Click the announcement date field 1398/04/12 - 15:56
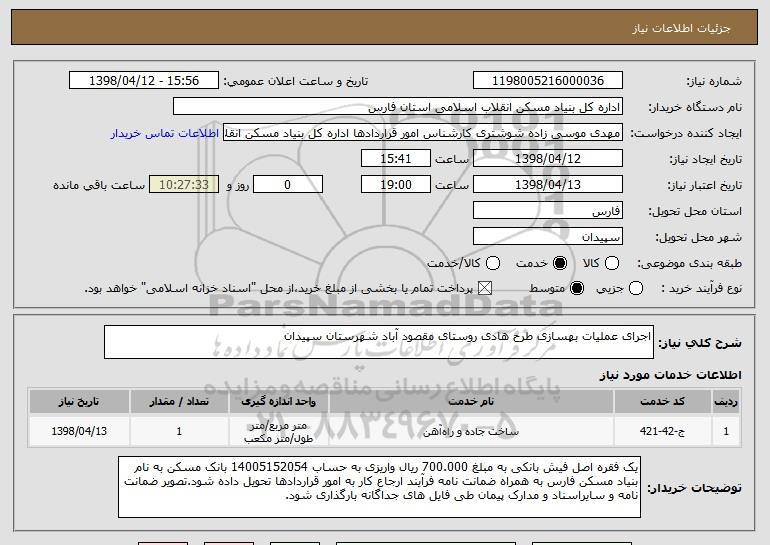The height and width of the screenshot is (545, 770). (144, 81)
